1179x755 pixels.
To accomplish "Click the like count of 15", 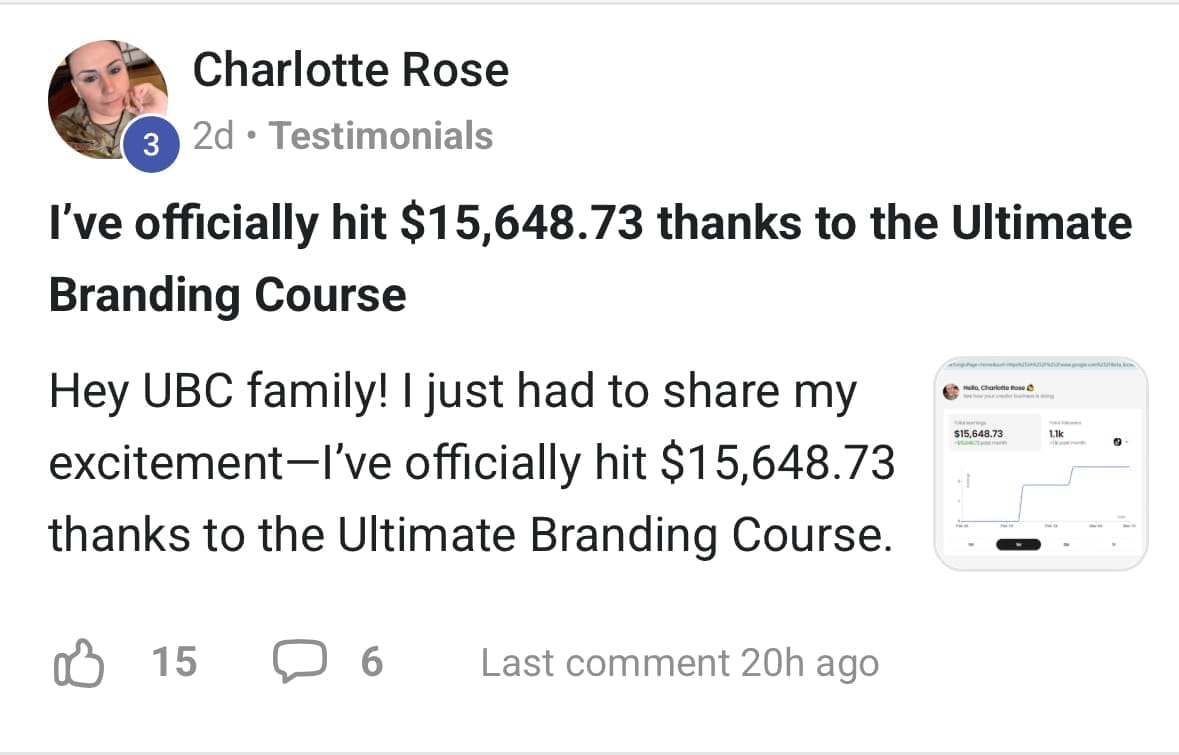I will (174, 662).
